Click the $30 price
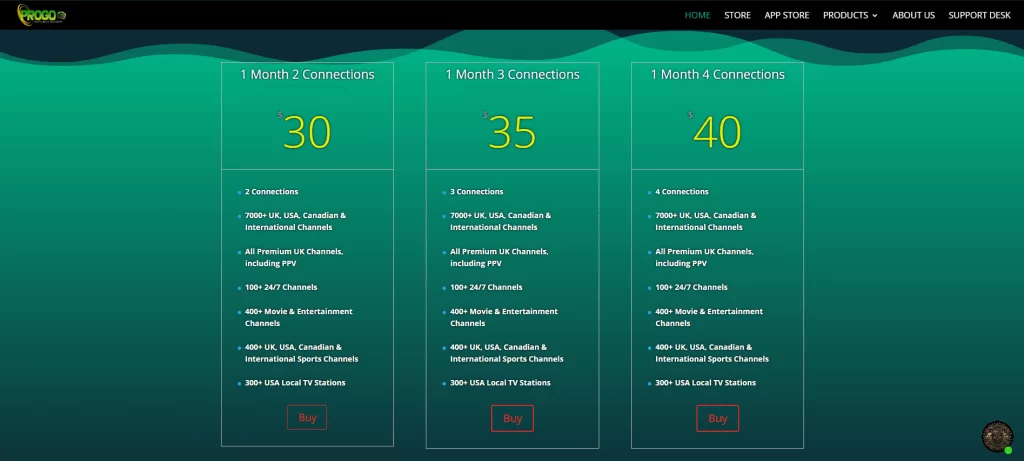 tap(305, 131)
